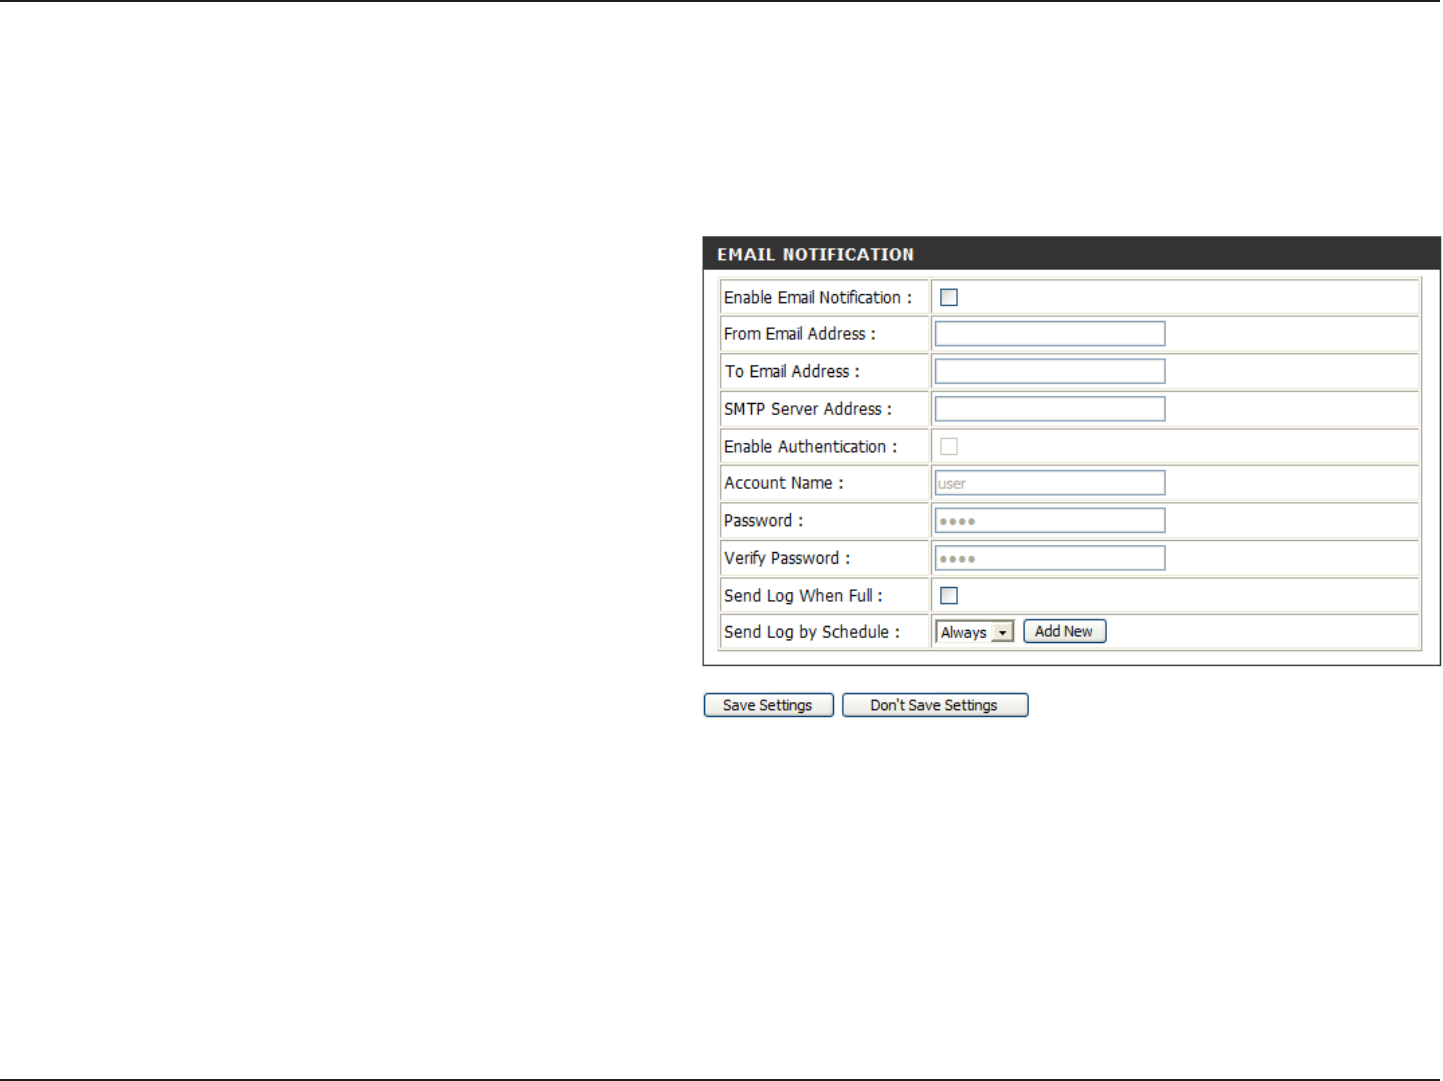Viewport: 1443px width, 1081px height.
Task: Click the Save Settings button
Action: coord(768,705)
